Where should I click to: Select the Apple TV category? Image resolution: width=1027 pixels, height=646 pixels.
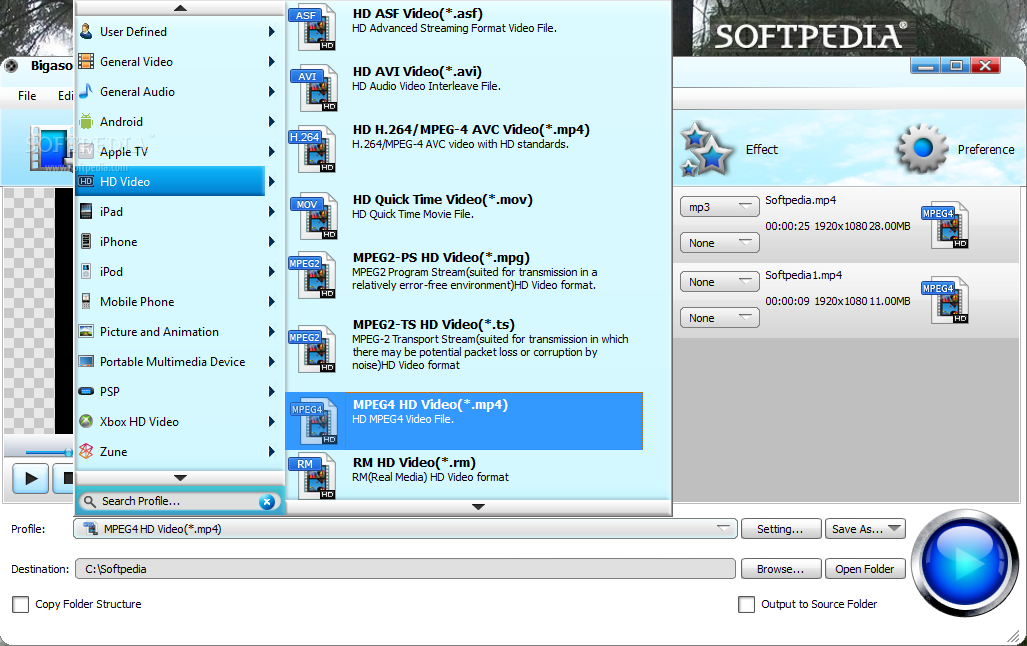click(170, 151)
